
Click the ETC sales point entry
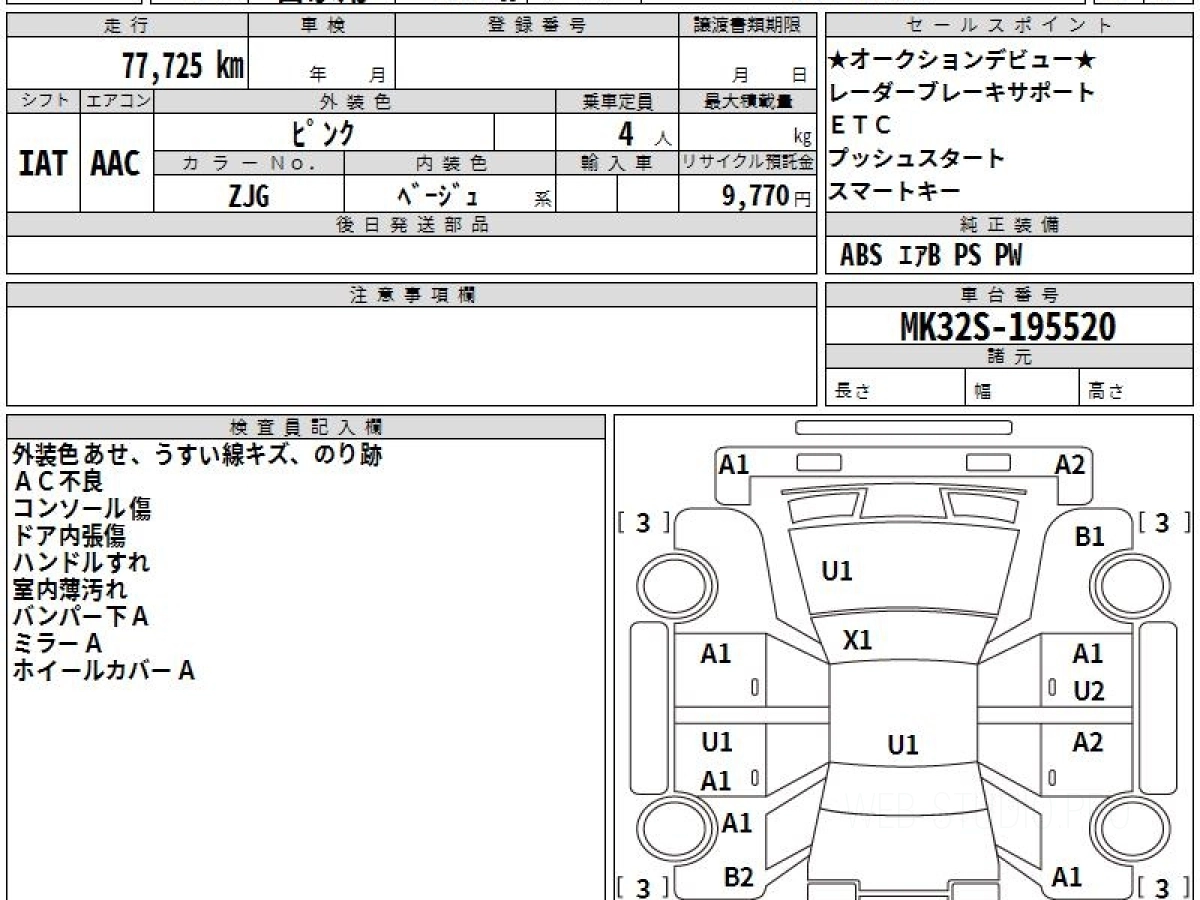[x=860, y=126]
